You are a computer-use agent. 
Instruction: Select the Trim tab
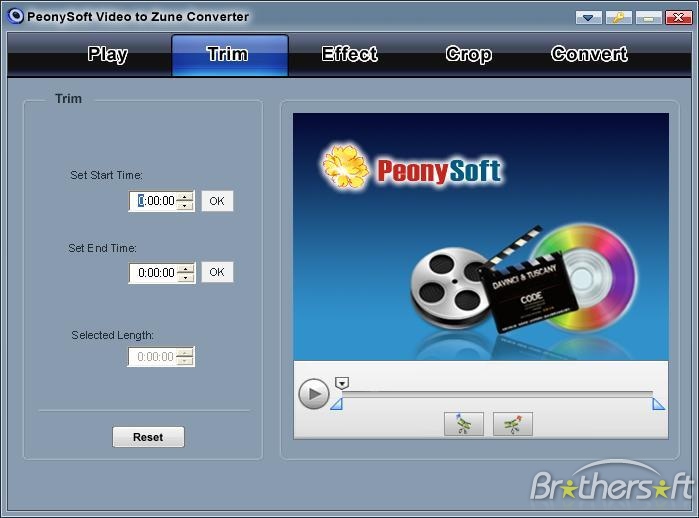tap(230, 55)
